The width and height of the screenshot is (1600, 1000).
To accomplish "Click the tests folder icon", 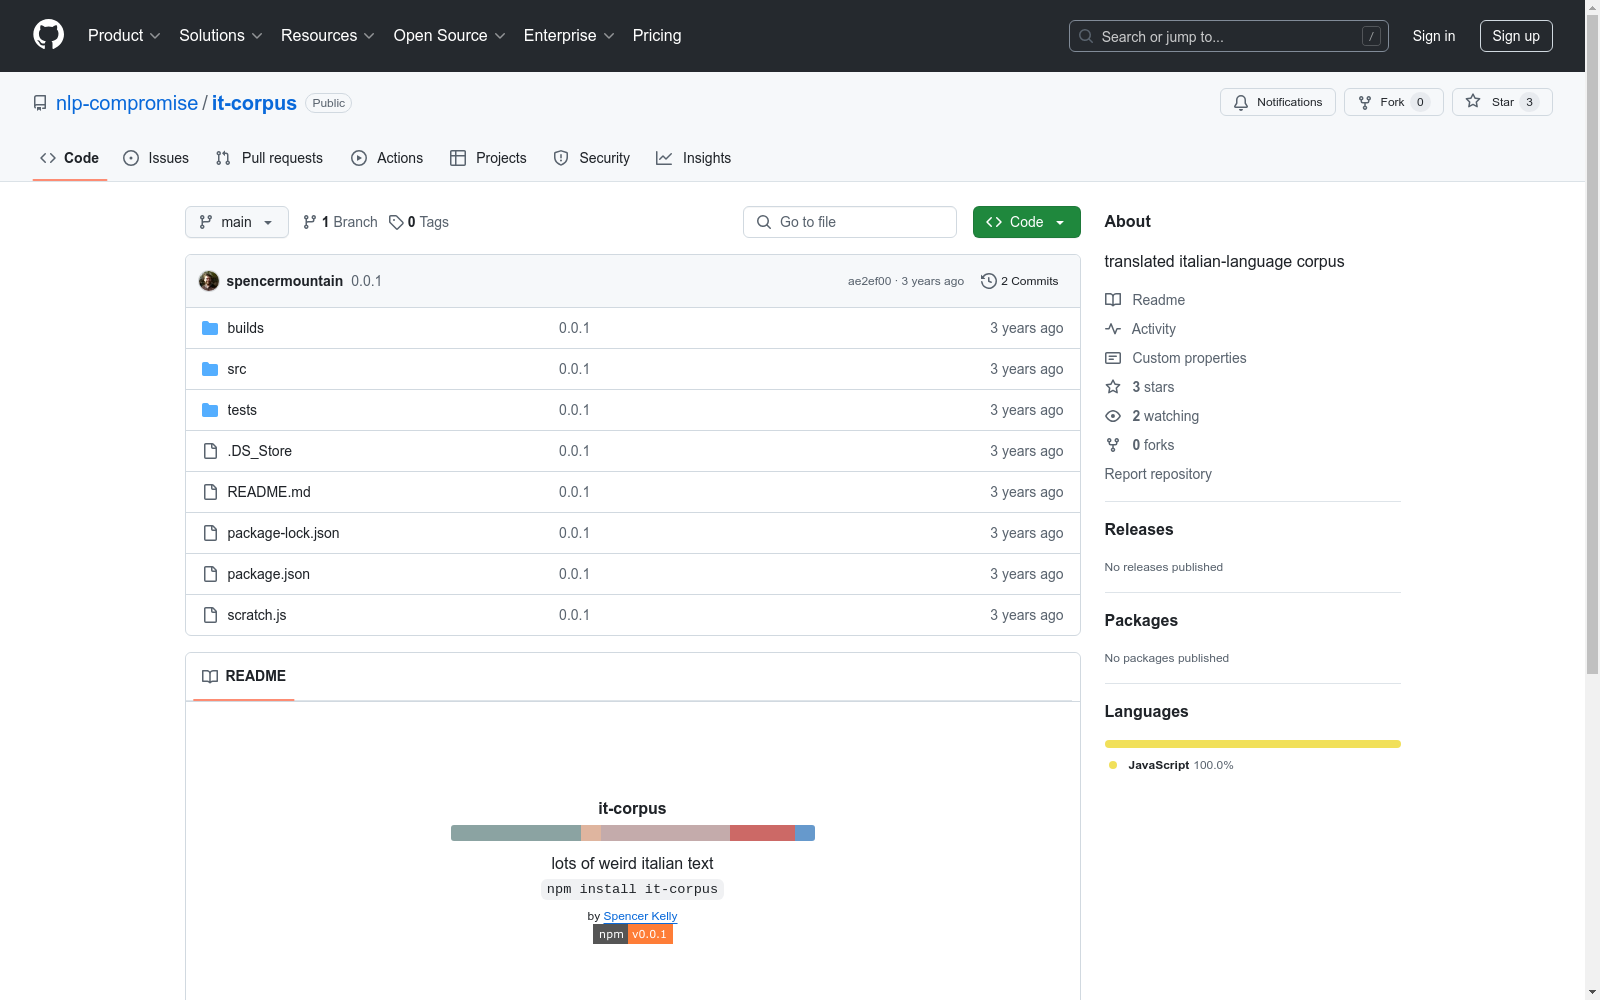I will point(210,410).
